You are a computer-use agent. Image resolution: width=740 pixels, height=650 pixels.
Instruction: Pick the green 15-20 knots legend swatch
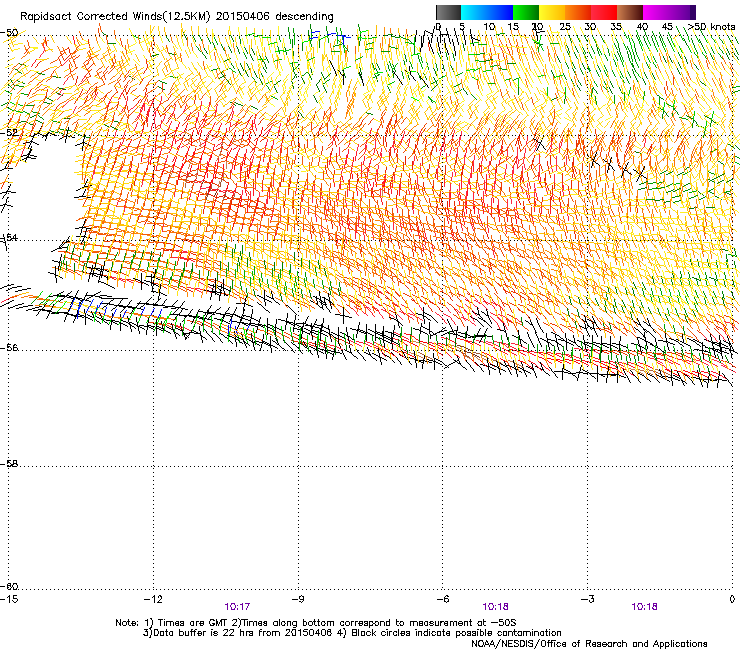(526, 12)
